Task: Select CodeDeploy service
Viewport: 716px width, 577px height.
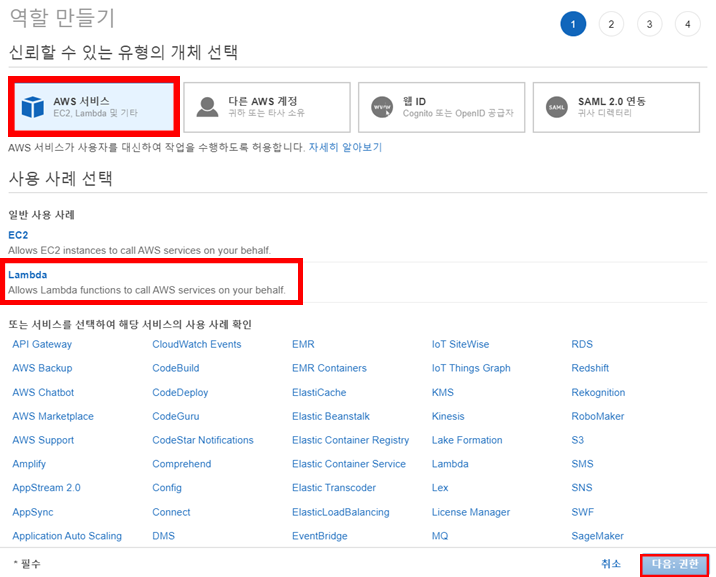Action: pos(180,392)
